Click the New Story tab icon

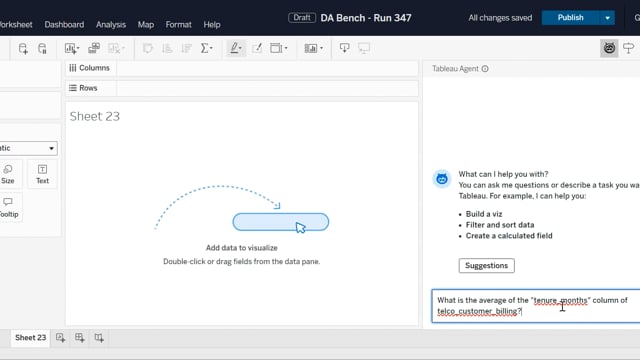(x=99, y=338)
